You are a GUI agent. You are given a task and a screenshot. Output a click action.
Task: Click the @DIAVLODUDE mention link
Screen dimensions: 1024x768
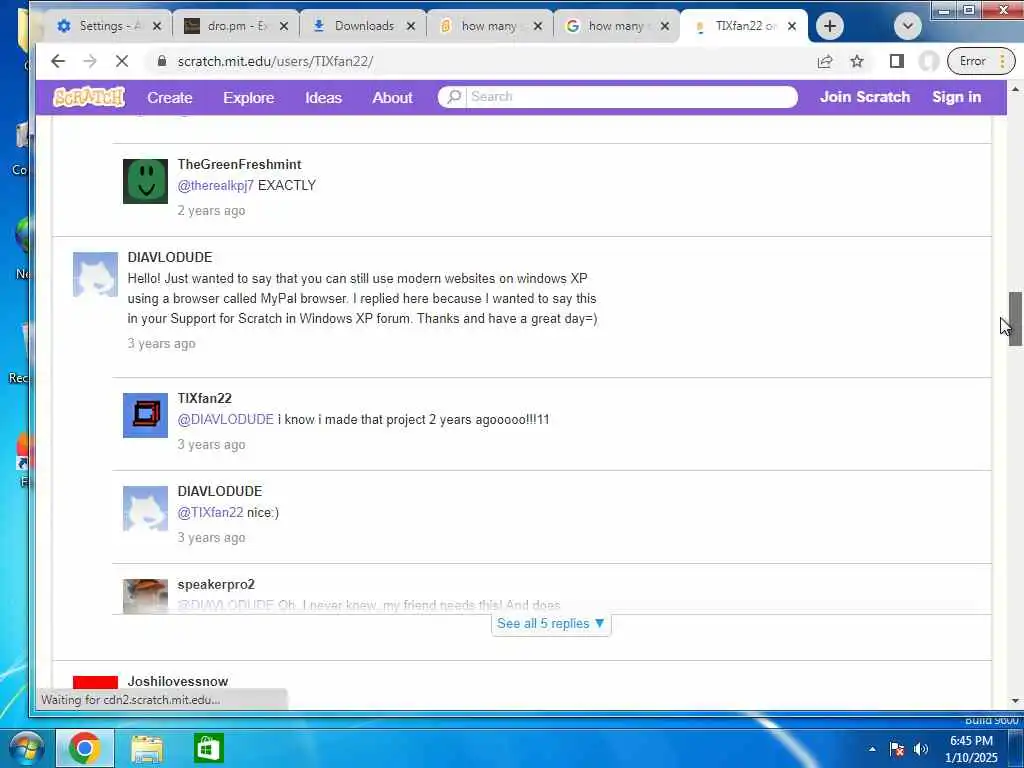coord(225,419)
